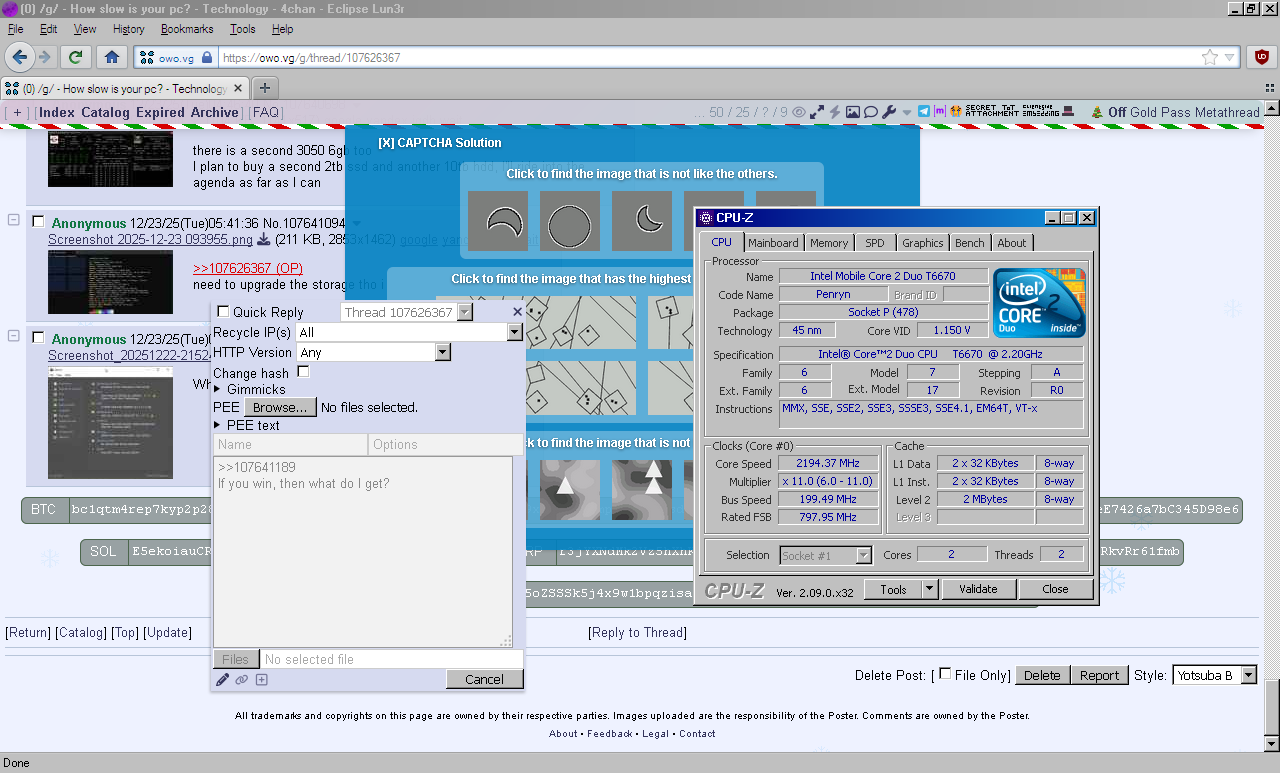This screenshot has height=774, width=1280.
Task: Select post No.107641094 checkbox
Action: [38, 222]
